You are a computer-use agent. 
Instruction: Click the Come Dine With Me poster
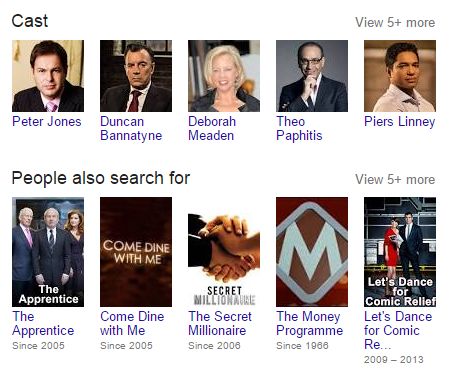click(x=136, y=252)
